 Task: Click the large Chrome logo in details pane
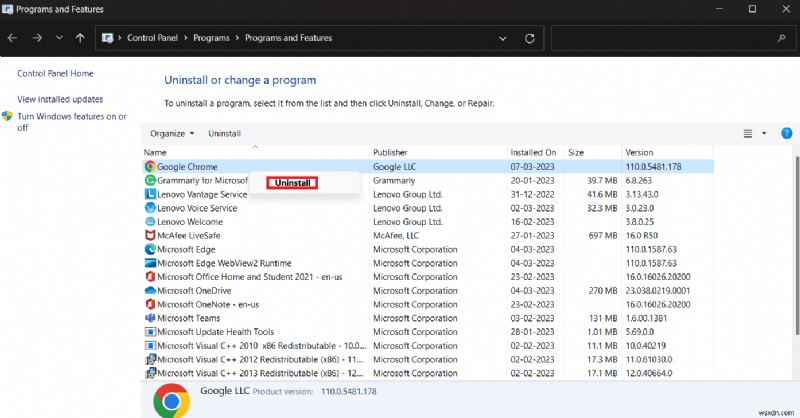tap(171, 401)
